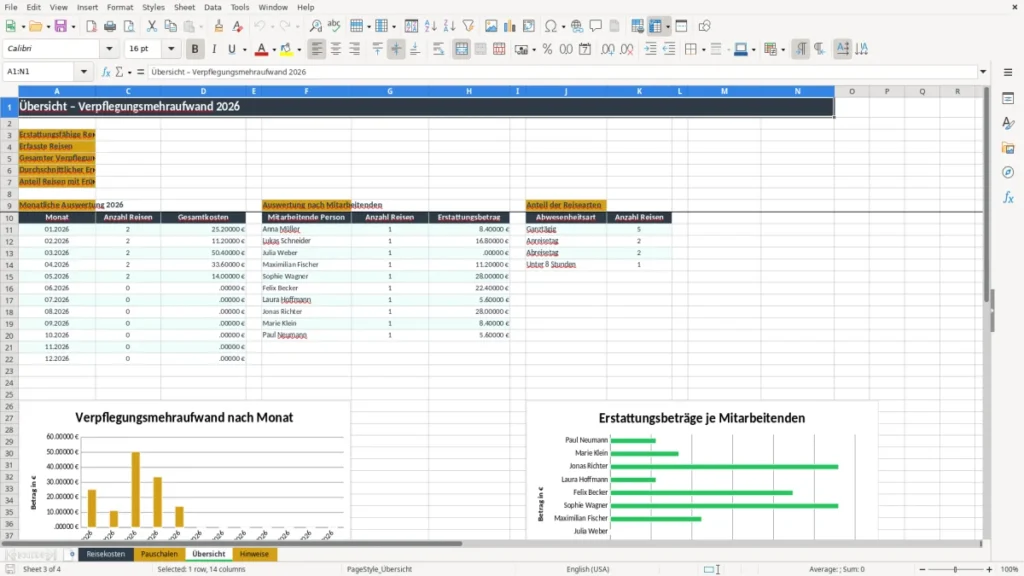Select column O by its header
This screenshot has height=576, width=1024.
[x=852, y=91]
